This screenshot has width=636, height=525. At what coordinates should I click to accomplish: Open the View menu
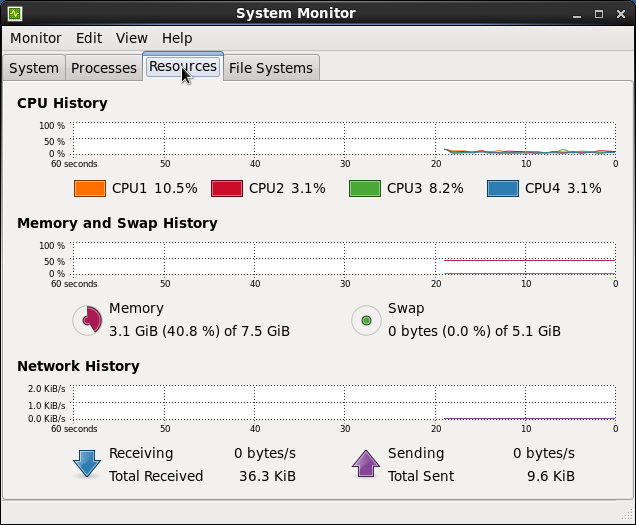[x=131, y=38]
